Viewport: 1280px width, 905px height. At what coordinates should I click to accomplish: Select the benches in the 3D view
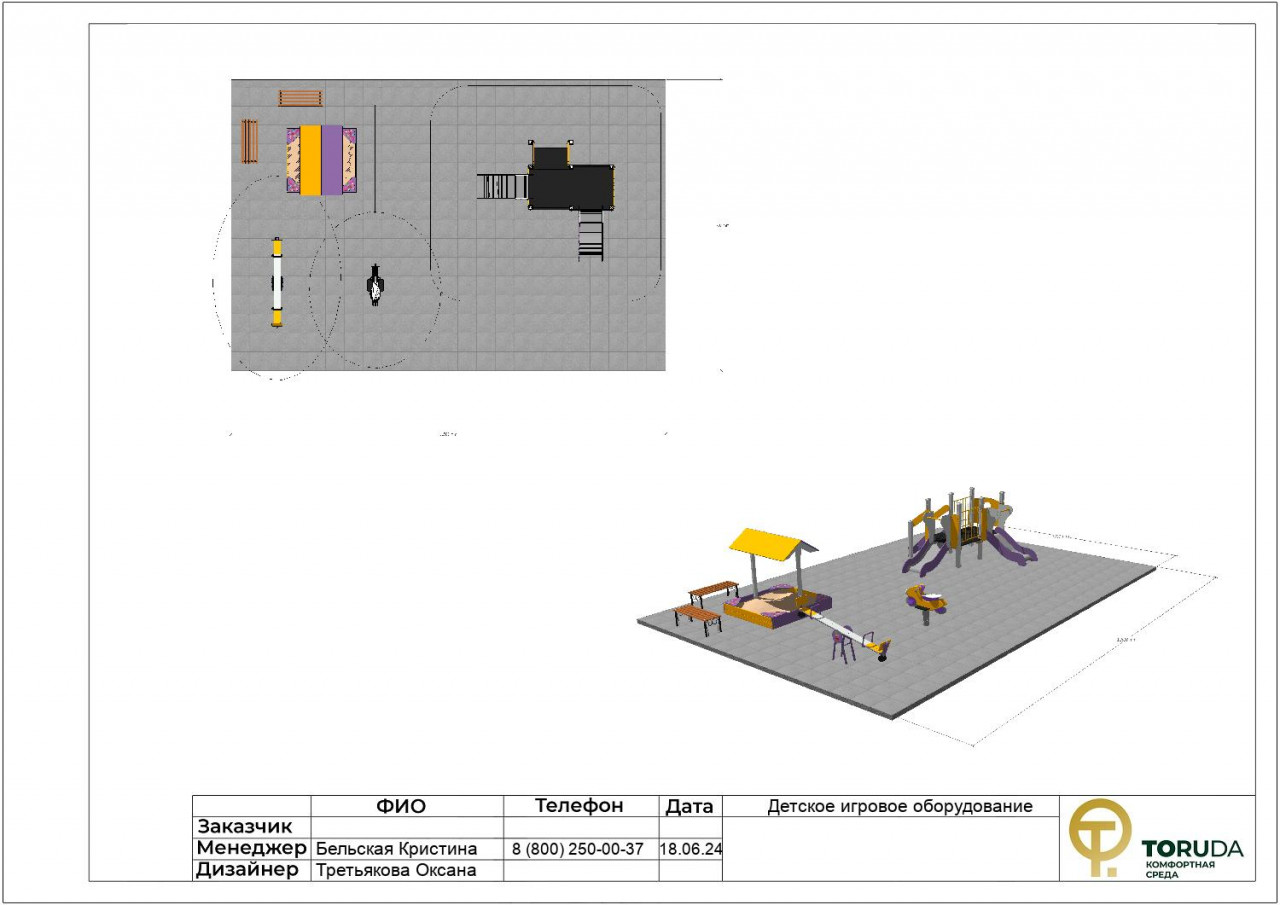[706, 605]
